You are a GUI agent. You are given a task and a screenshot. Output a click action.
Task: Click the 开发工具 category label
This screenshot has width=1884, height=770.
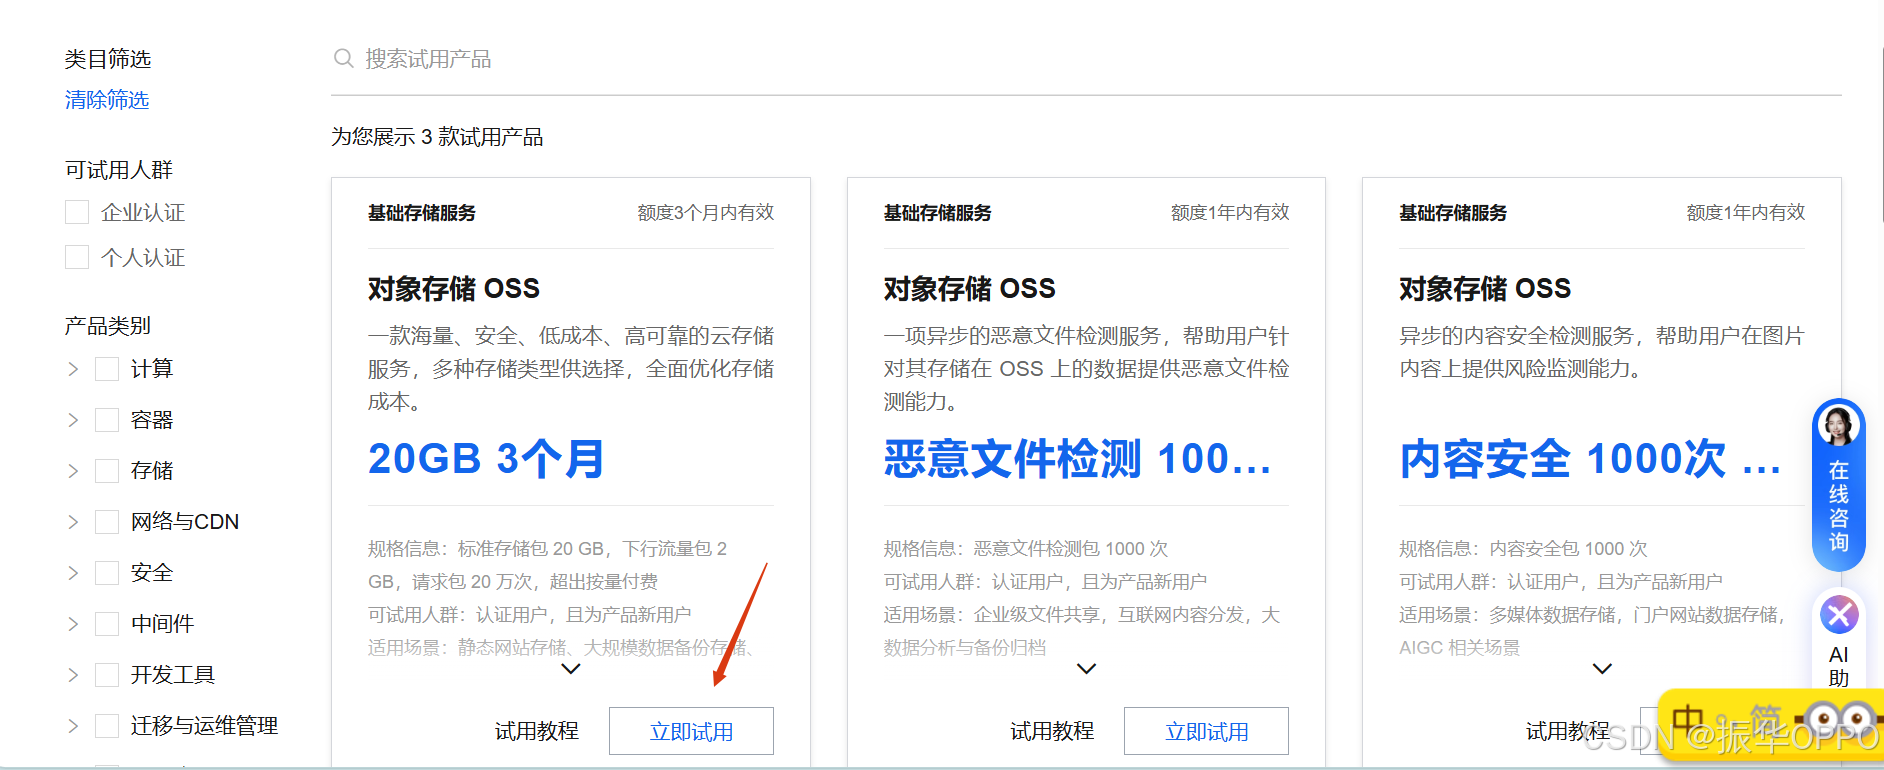click(x=173, y=675)
